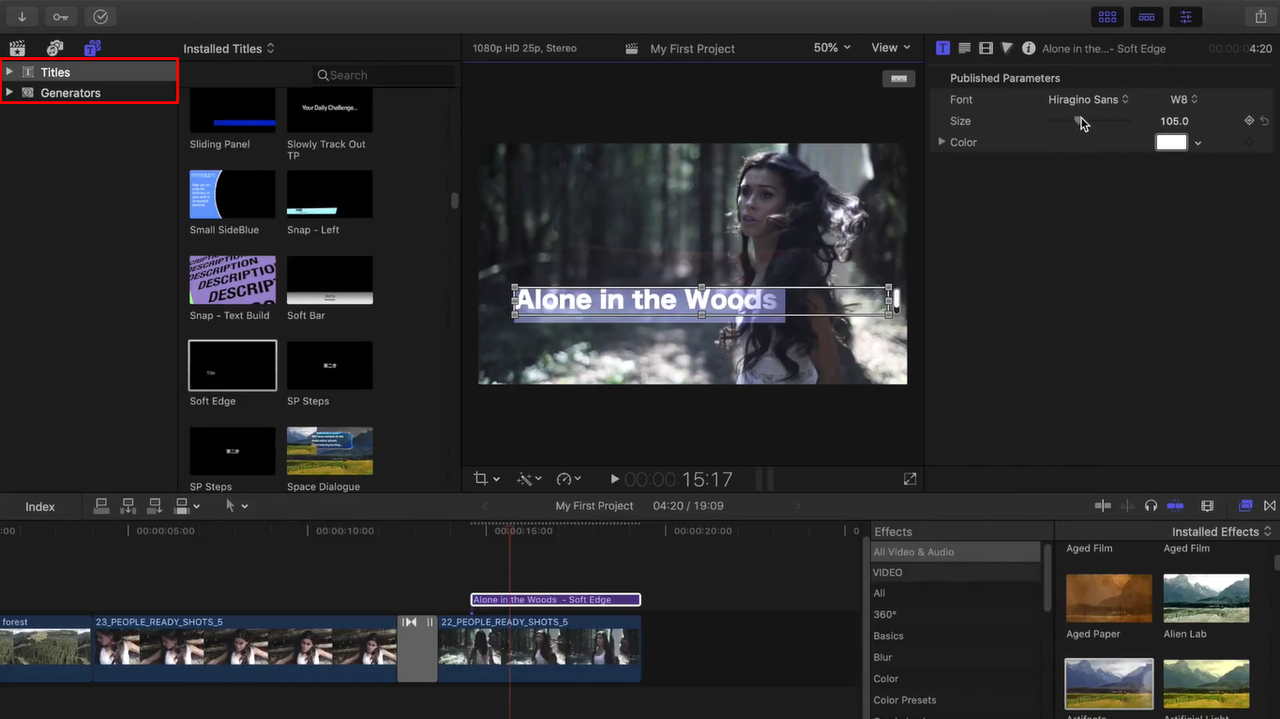Open the timeline Index button
Screen dimensions: 1280x719
click(x=40, y=507)
